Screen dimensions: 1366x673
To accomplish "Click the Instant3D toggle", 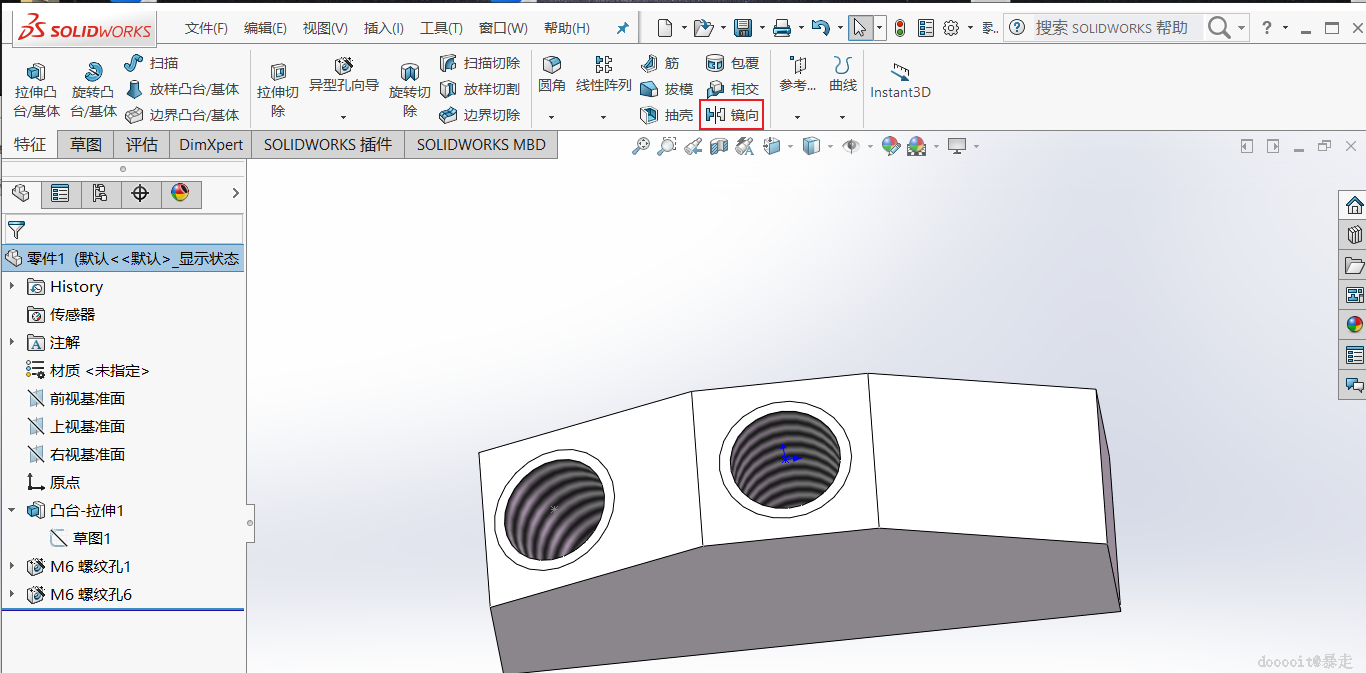I will pyautogui.click(x=900, y=81).
